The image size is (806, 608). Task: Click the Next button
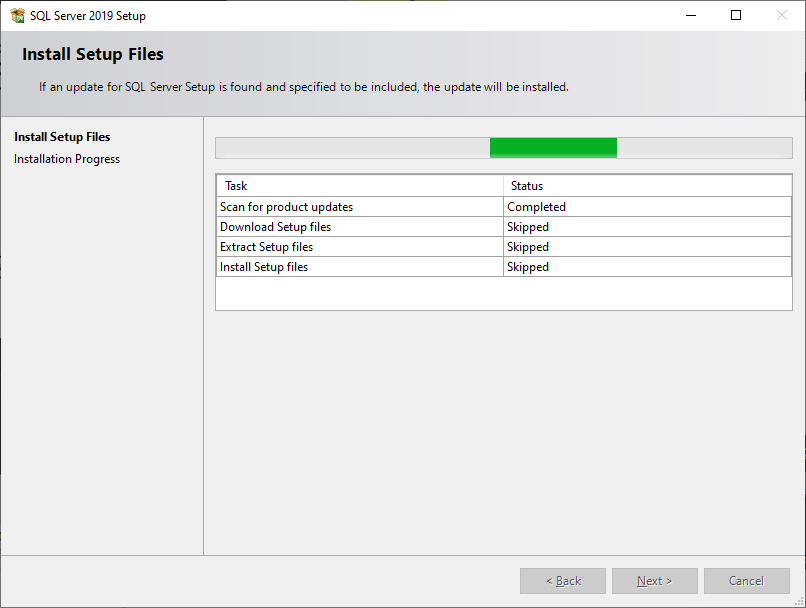coord(654,581)
